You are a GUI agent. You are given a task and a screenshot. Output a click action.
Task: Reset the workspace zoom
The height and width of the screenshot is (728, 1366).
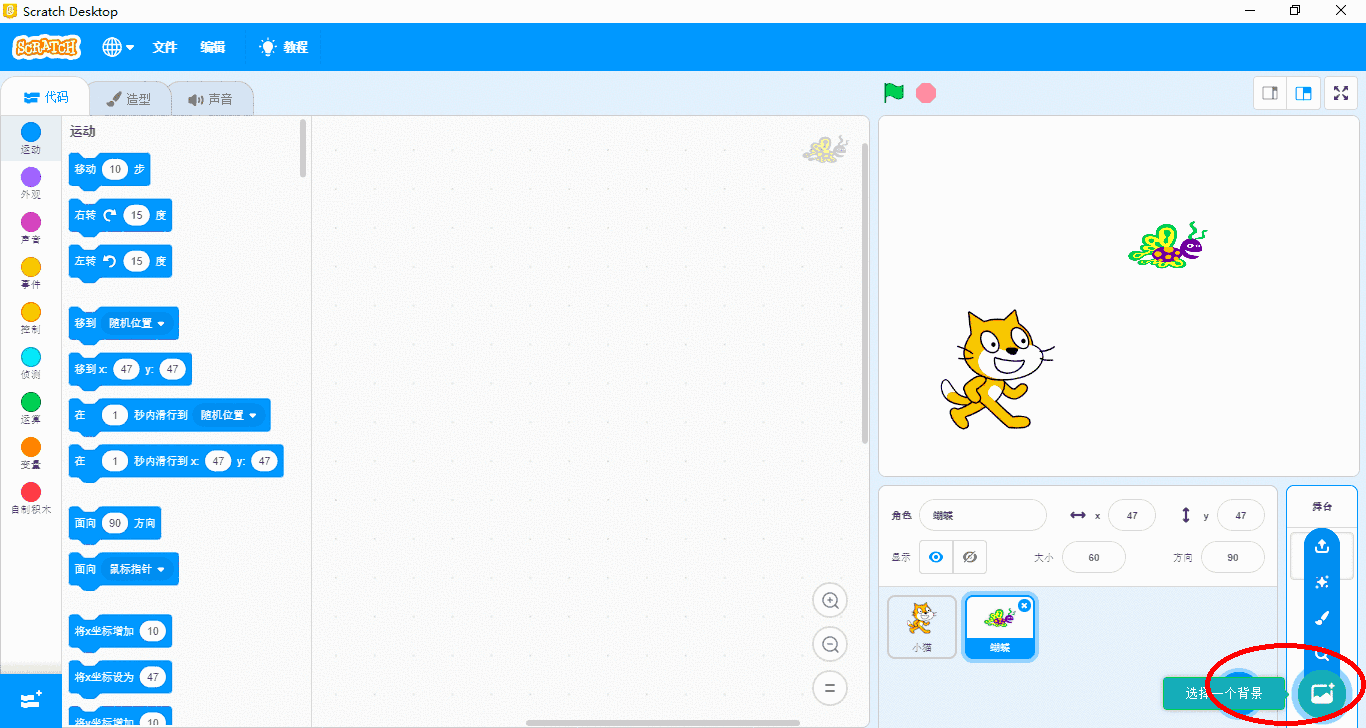830,688
